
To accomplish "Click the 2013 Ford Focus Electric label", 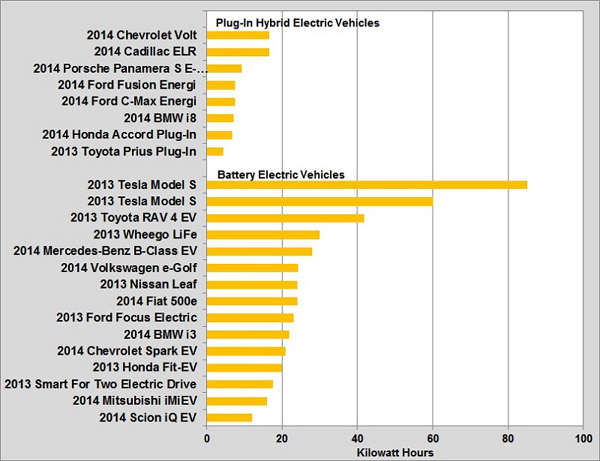I will coord(127,318).
